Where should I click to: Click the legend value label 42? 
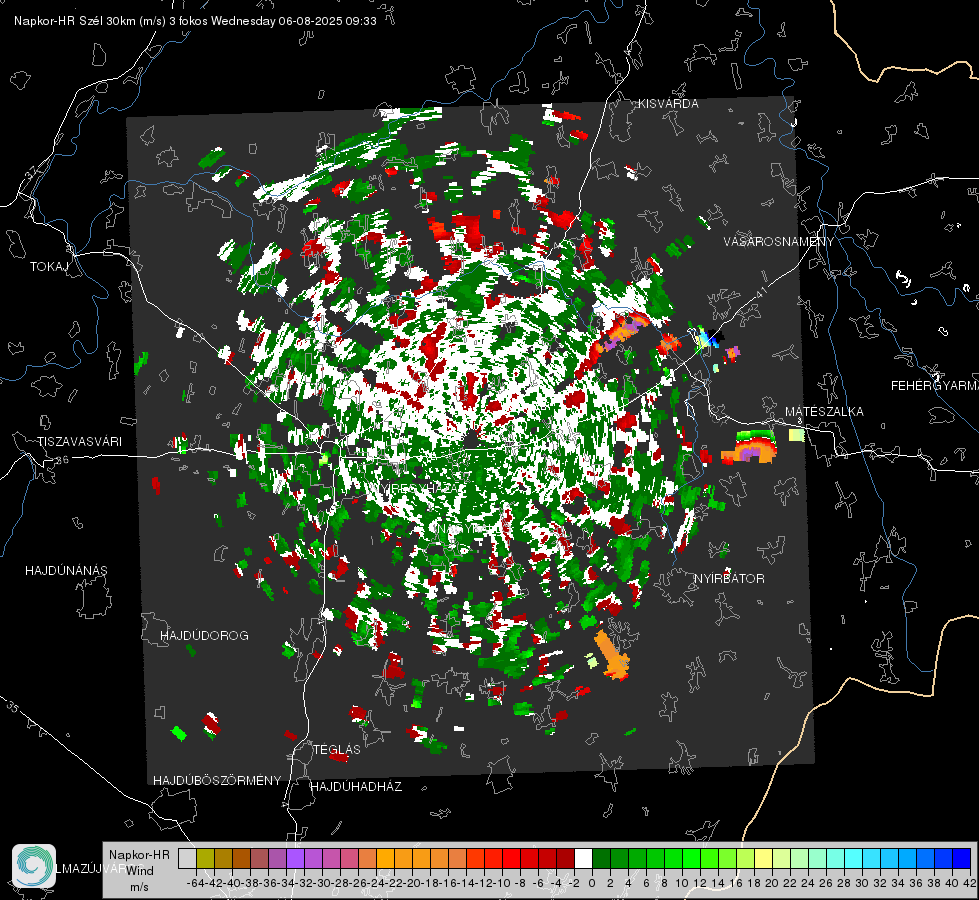point(969,883)
